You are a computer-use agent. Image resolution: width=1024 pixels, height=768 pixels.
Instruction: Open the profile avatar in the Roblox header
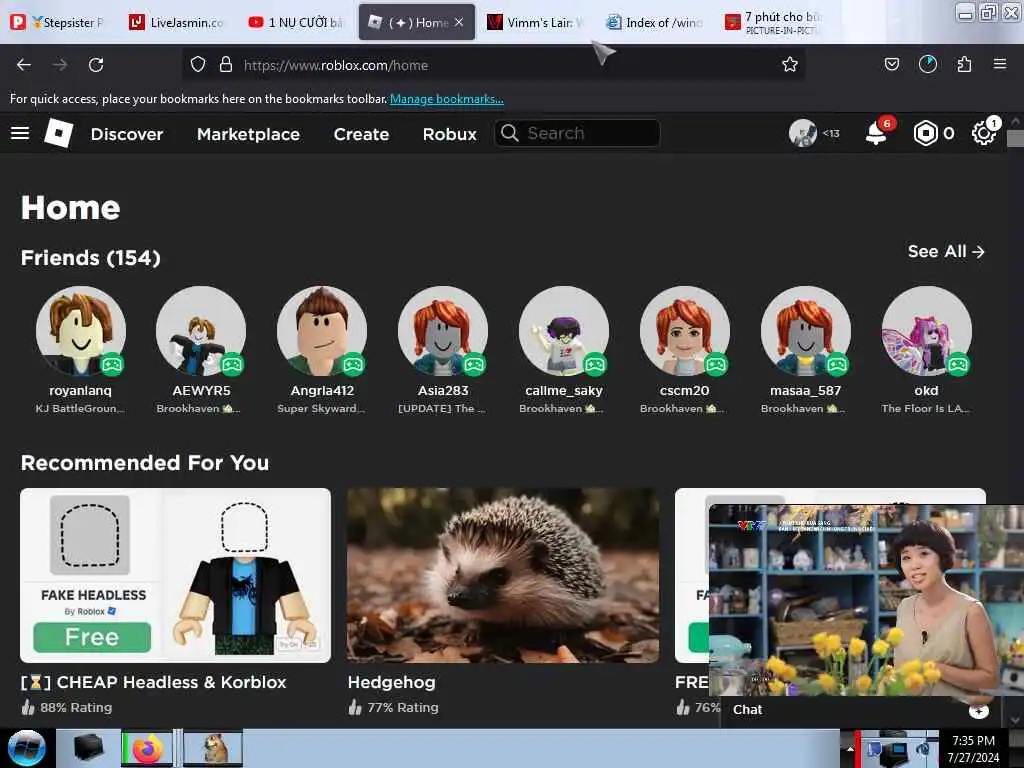coord(803,133)
